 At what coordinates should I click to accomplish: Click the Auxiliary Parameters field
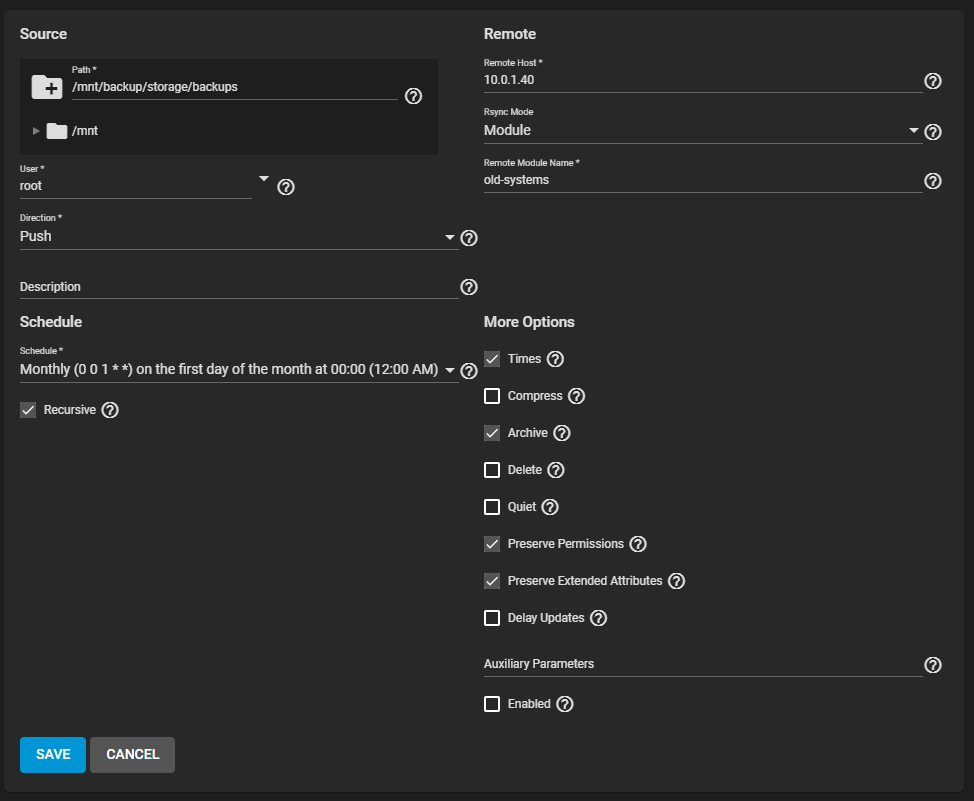[x=703, y=664]
